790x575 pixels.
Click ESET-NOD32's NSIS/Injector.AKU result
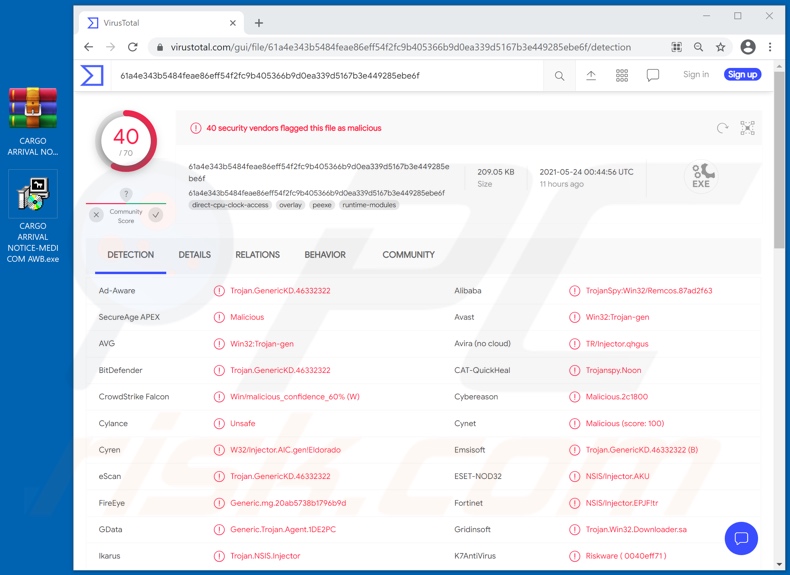tap(617, 476)
